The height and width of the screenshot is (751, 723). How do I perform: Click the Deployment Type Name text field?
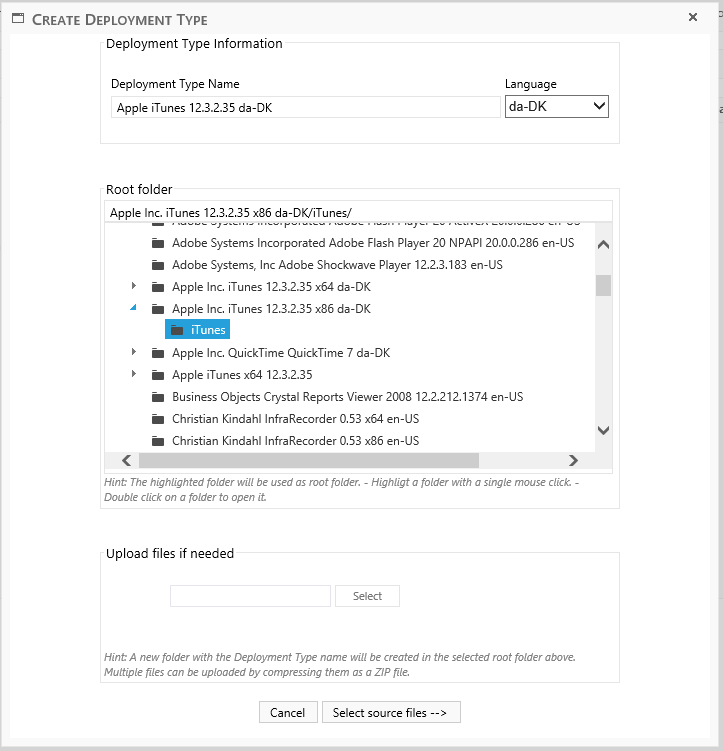[x=305, y=108]
